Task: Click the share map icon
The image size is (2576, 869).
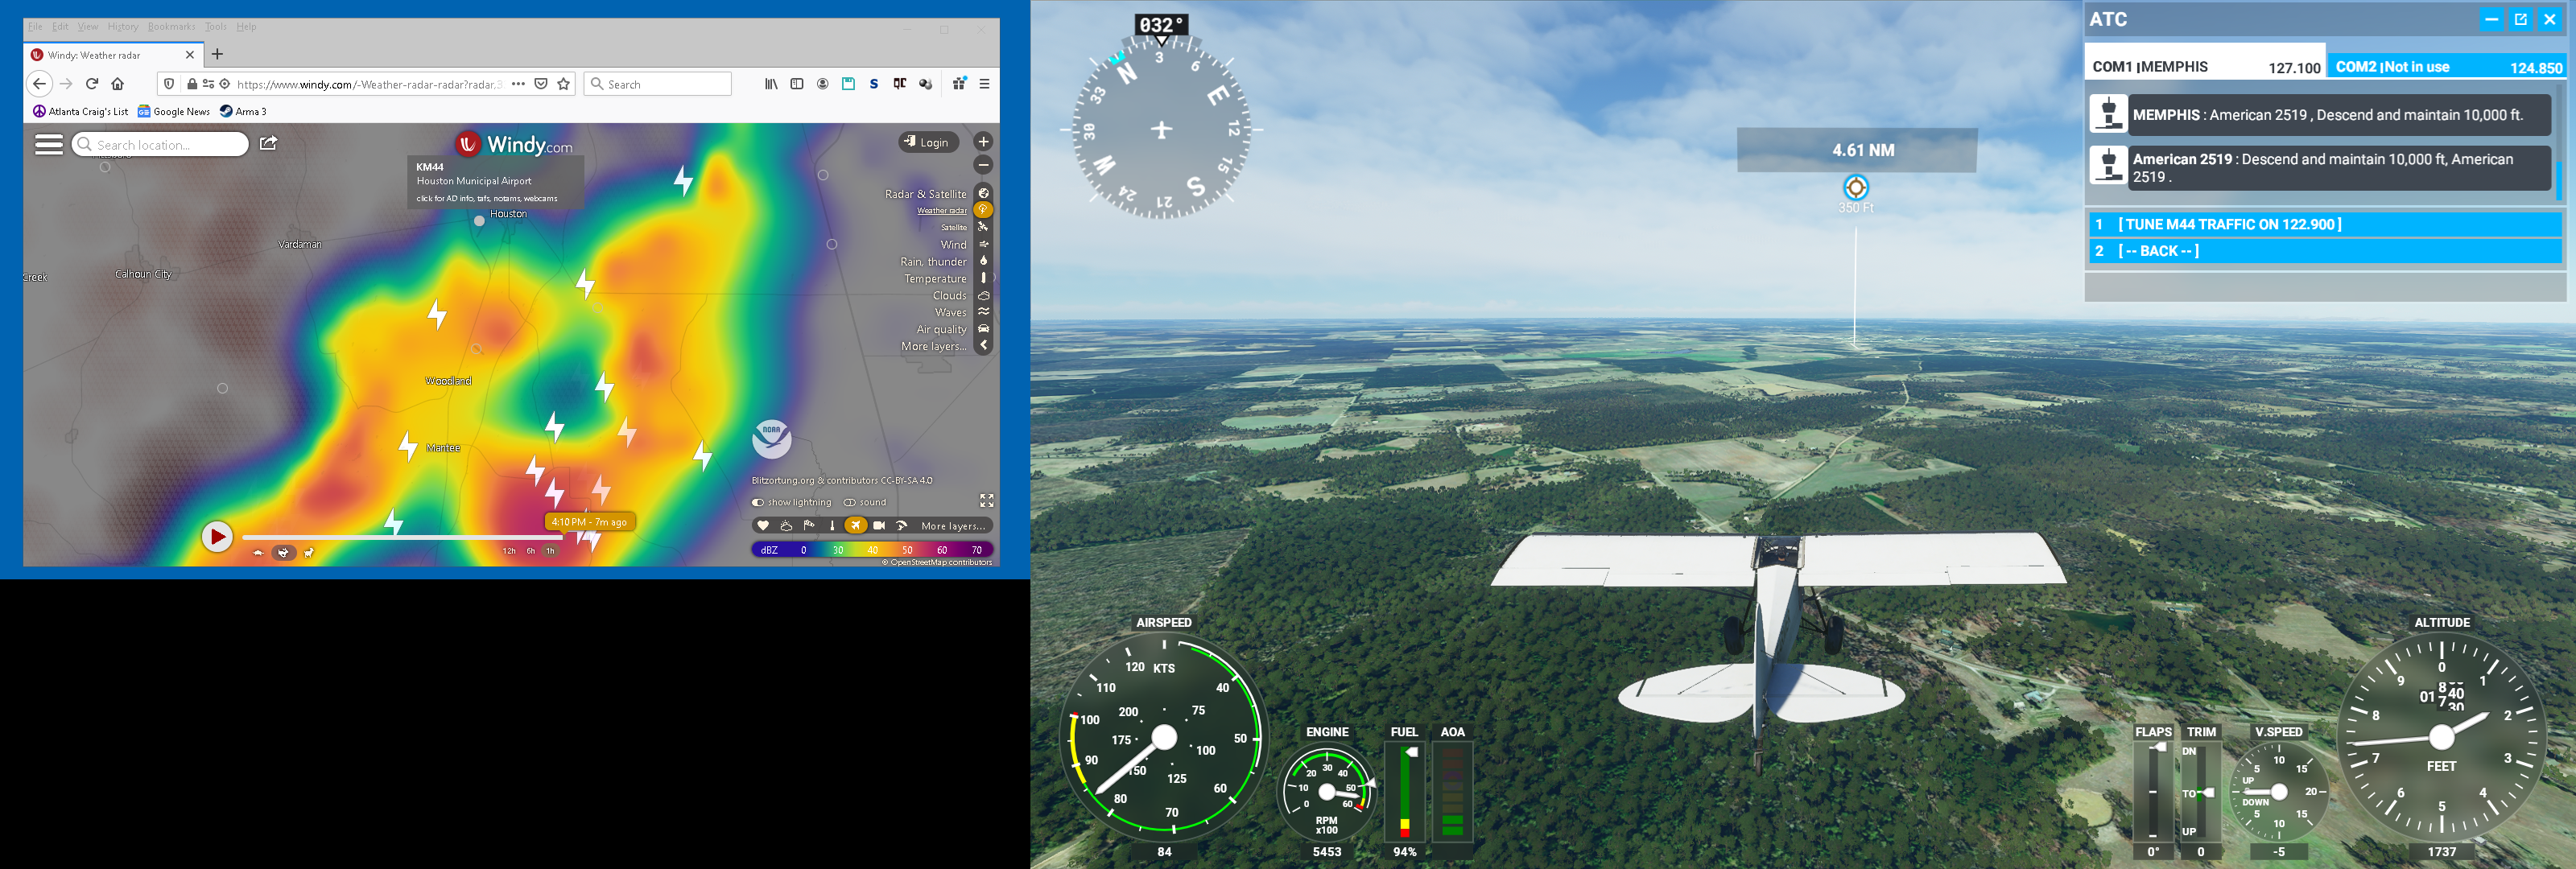Action: tap(268, 144)
